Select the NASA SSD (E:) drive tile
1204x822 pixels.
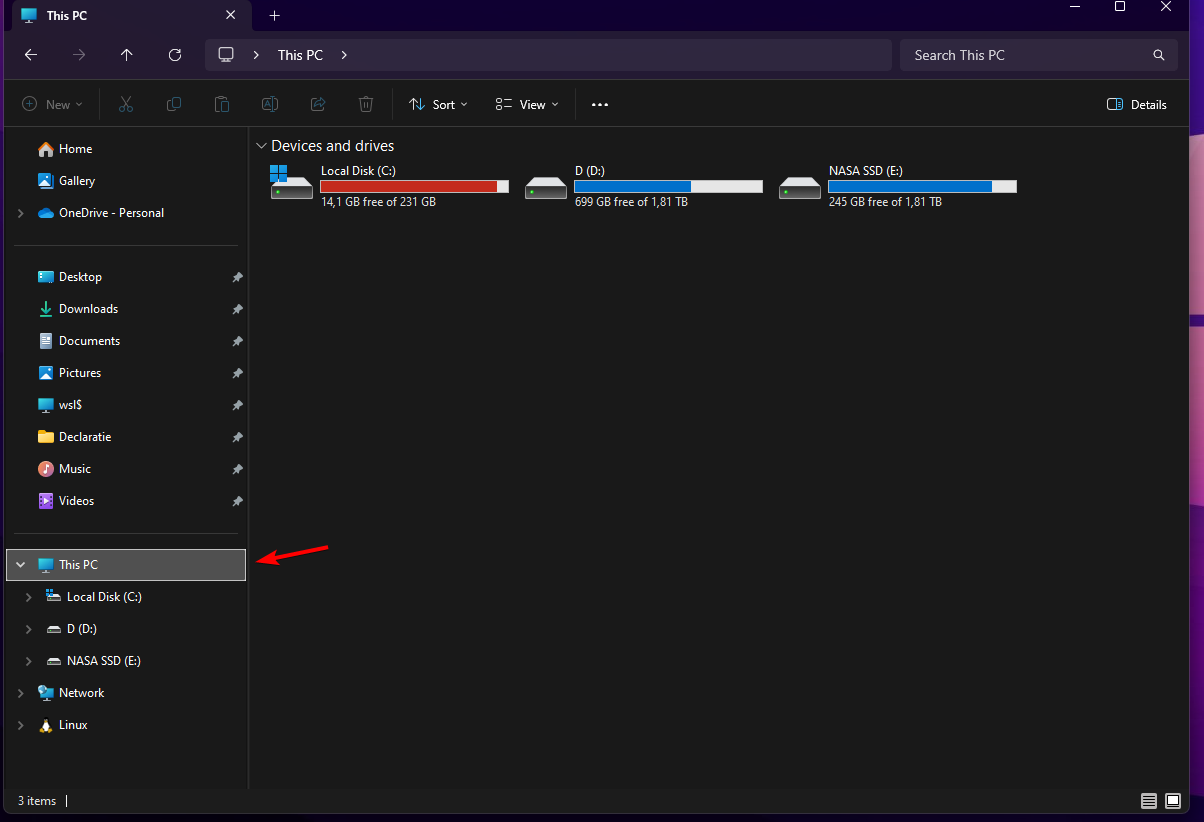pos(897,186)
